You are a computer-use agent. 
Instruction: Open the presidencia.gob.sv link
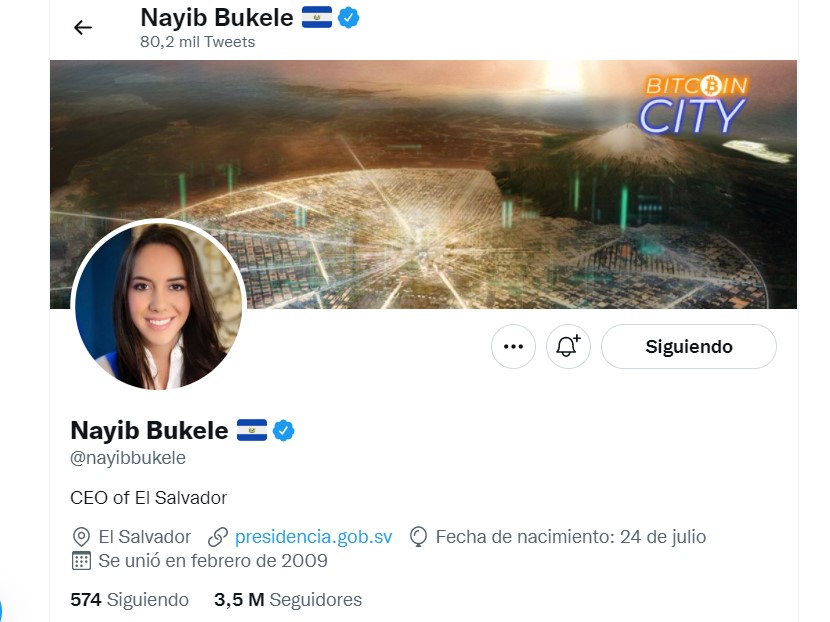313,537
